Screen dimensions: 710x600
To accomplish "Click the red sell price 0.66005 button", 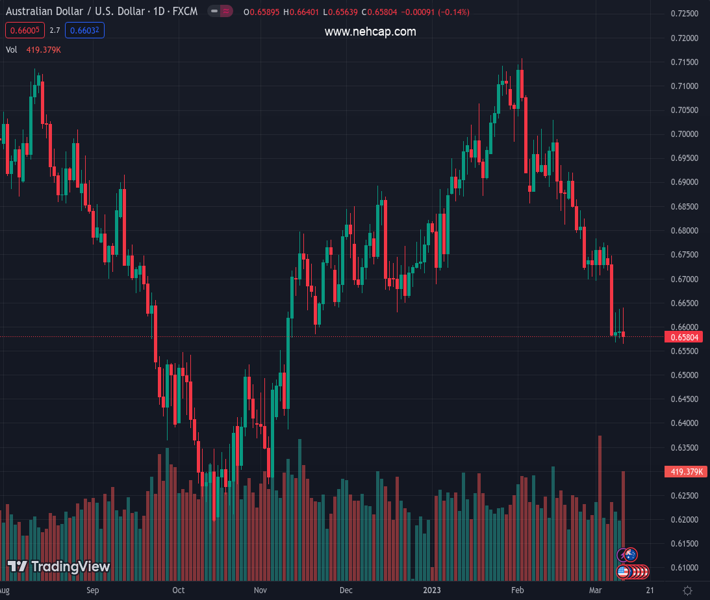I will (x=23, y=31).
